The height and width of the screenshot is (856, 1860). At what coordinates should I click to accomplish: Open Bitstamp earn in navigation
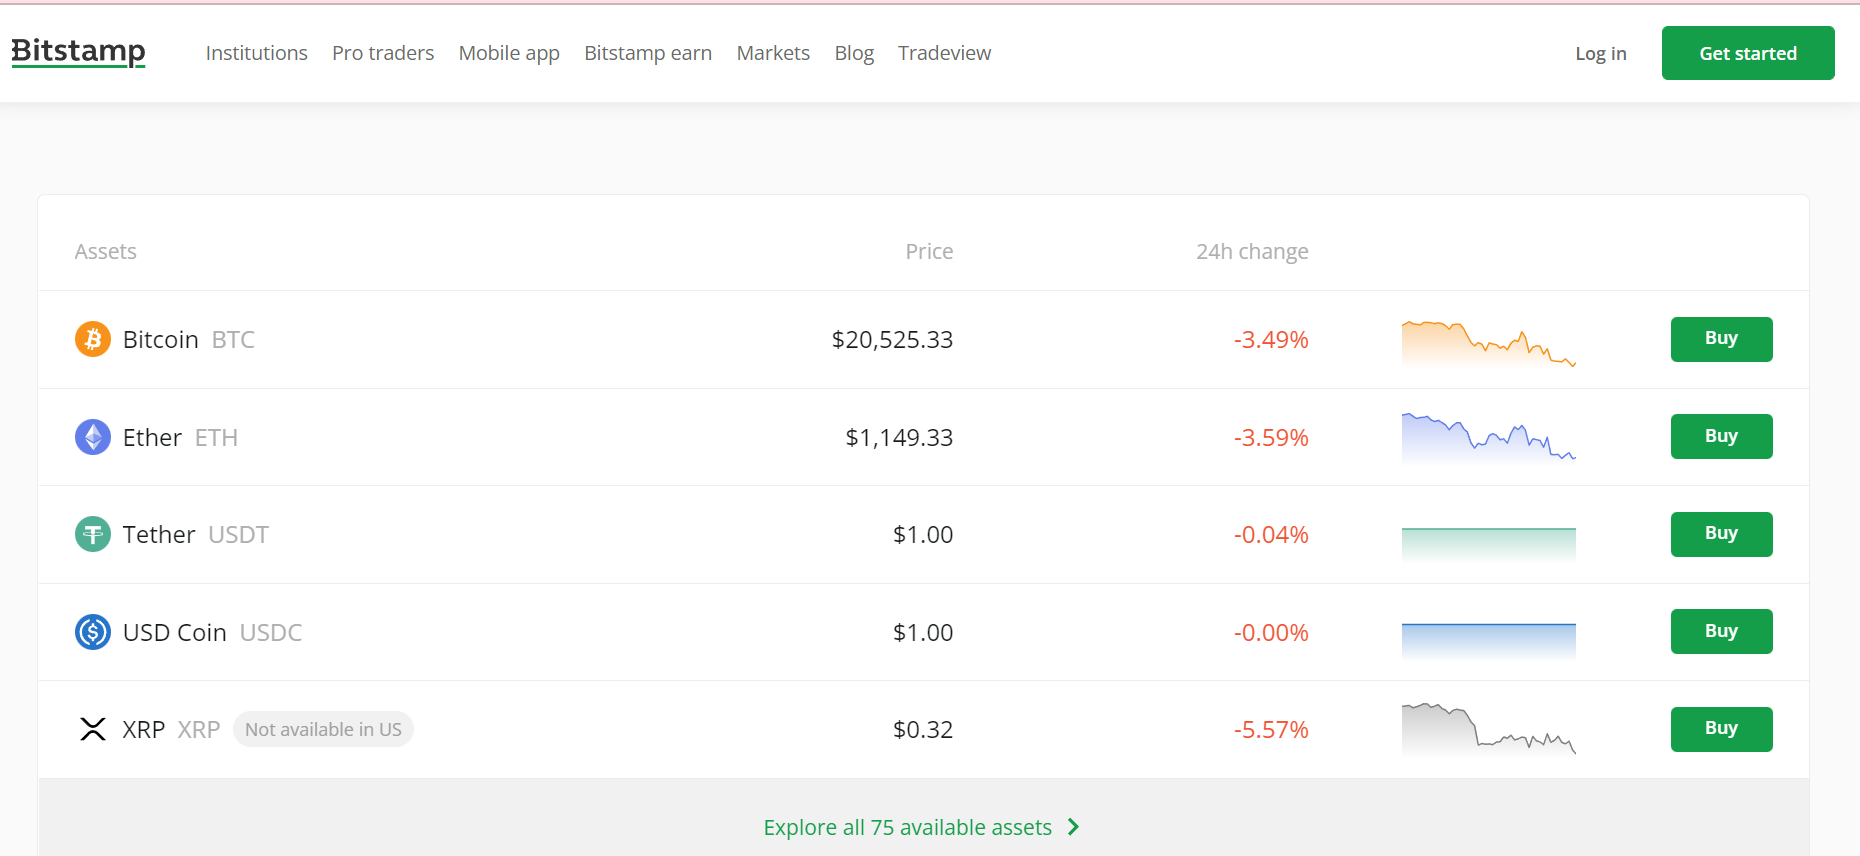pyautogui.click(x=648, y=53)
